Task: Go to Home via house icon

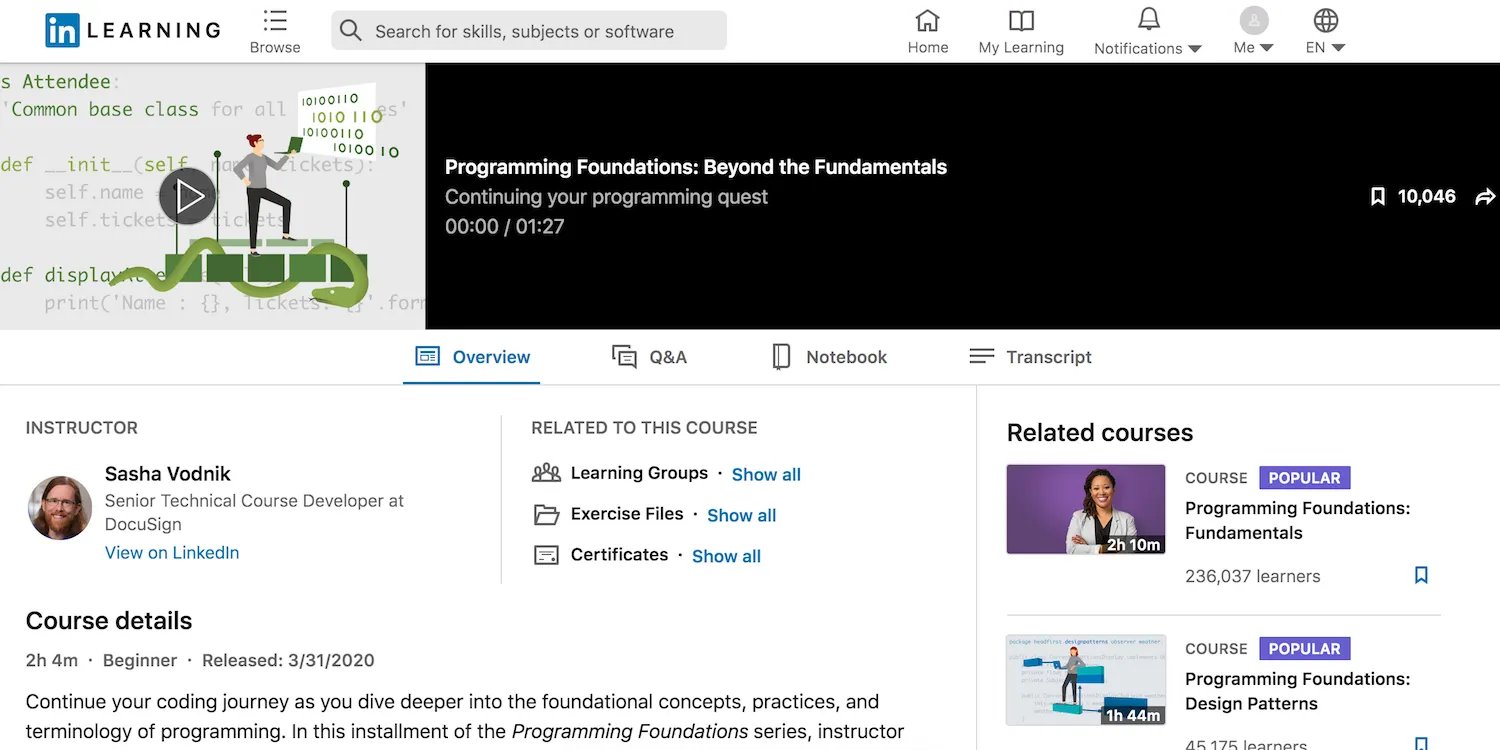Action: pyautogui.click(x=927, y=21)
